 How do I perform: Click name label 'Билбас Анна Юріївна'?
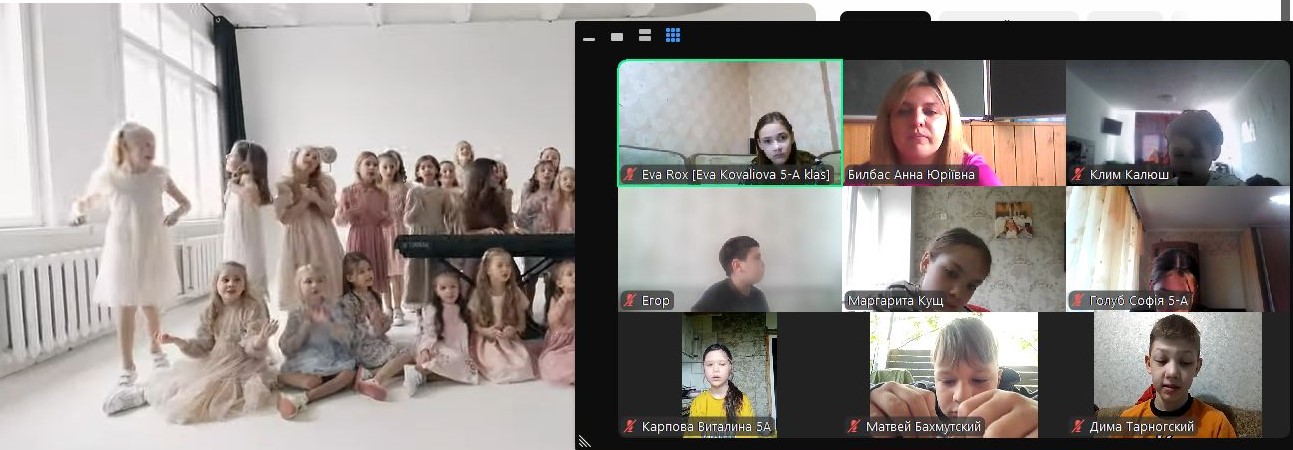[911, 174]
